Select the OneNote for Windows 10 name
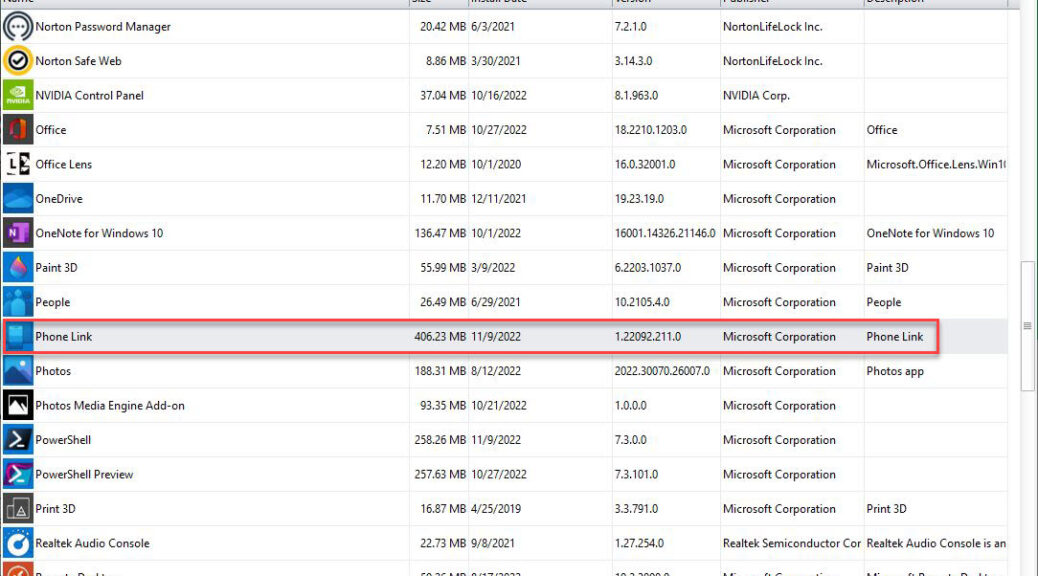Viewport: 1038px width, 576px height. pos(99,233)
